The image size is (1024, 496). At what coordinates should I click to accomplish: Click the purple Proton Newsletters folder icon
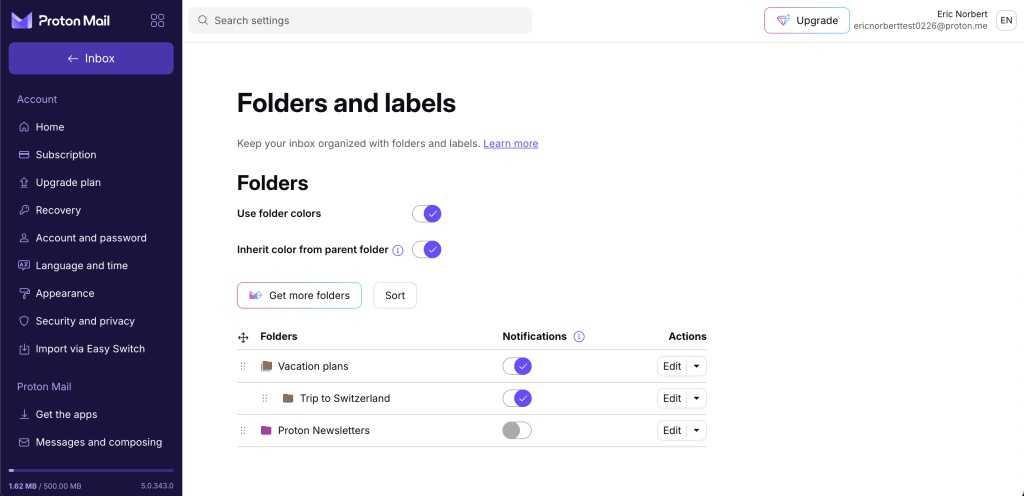click(x=266, y=430)
